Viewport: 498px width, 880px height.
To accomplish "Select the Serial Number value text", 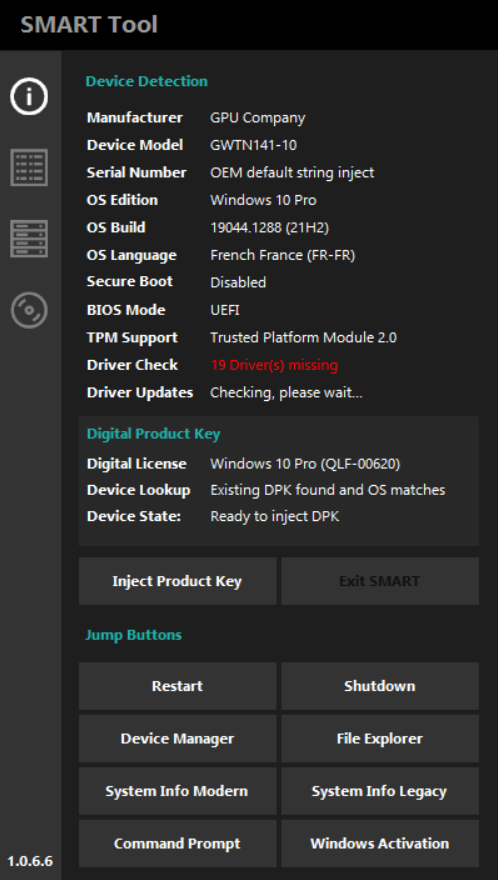I will pyautogui.click(x=292, y=173).
